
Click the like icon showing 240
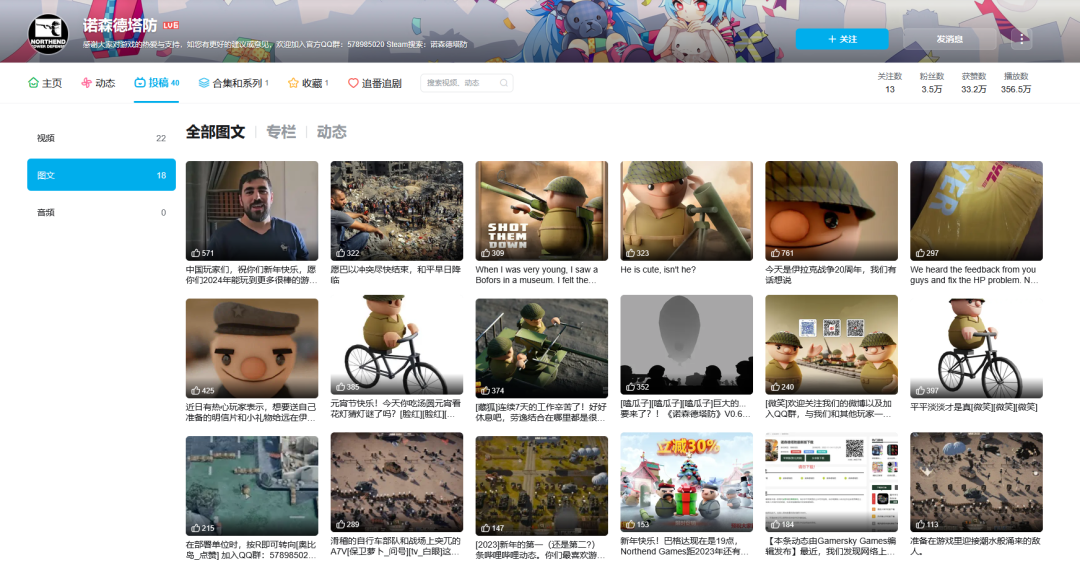pyautogui.click(x=775, y=386)
